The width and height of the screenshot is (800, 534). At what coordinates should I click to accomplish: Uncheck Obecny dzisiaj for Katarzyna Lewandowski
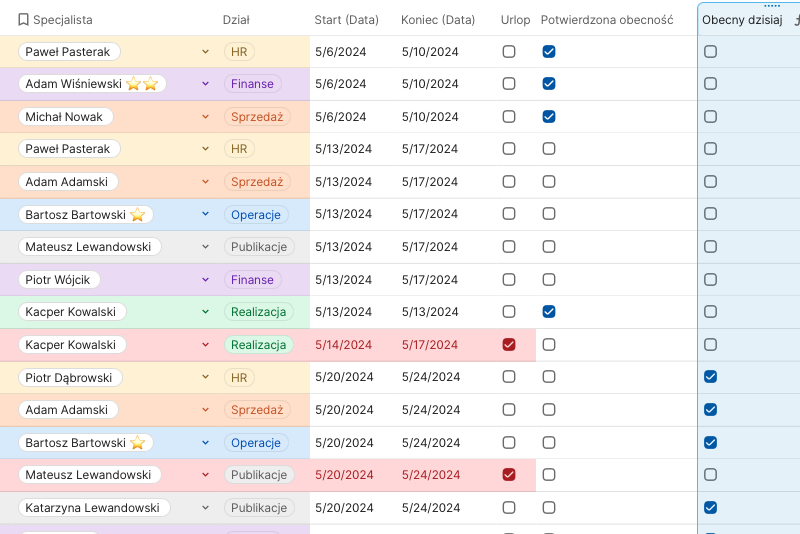710,507
